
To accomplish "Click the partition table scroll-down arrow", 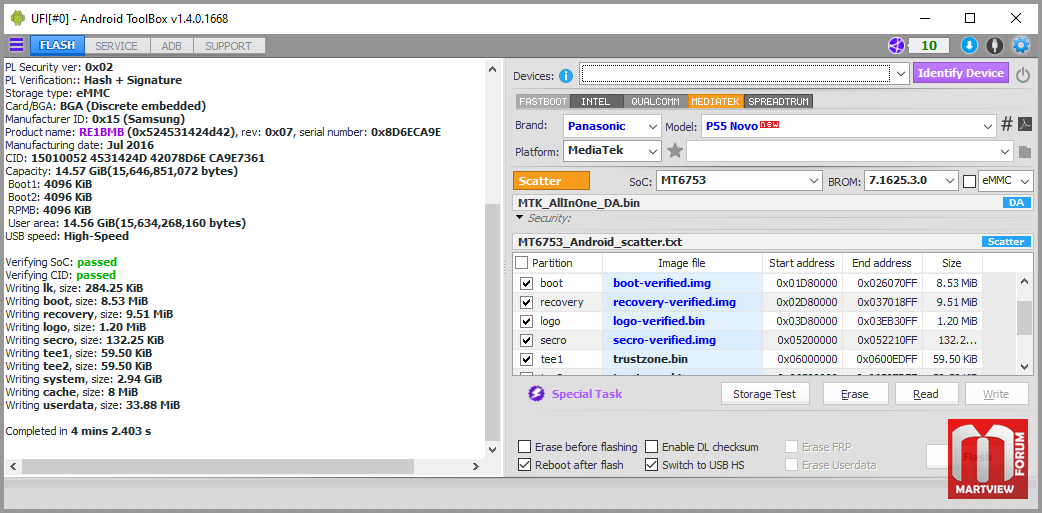I will (x=1025, y=366).
